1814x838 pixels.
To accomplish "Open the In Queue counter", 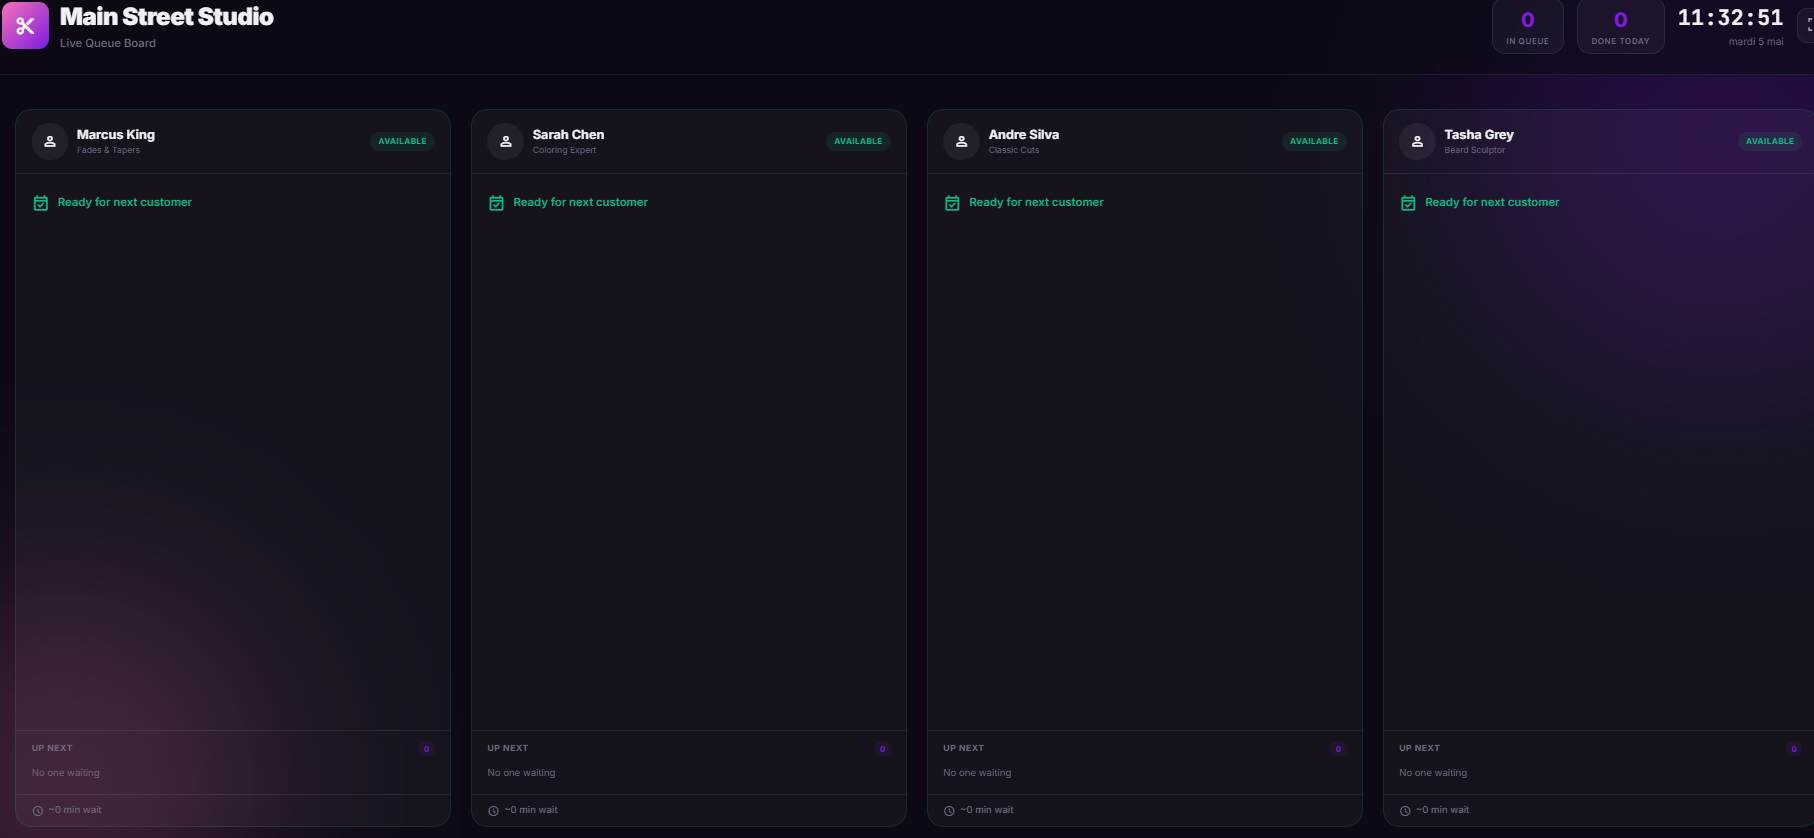I will [x=1527, y=27].
